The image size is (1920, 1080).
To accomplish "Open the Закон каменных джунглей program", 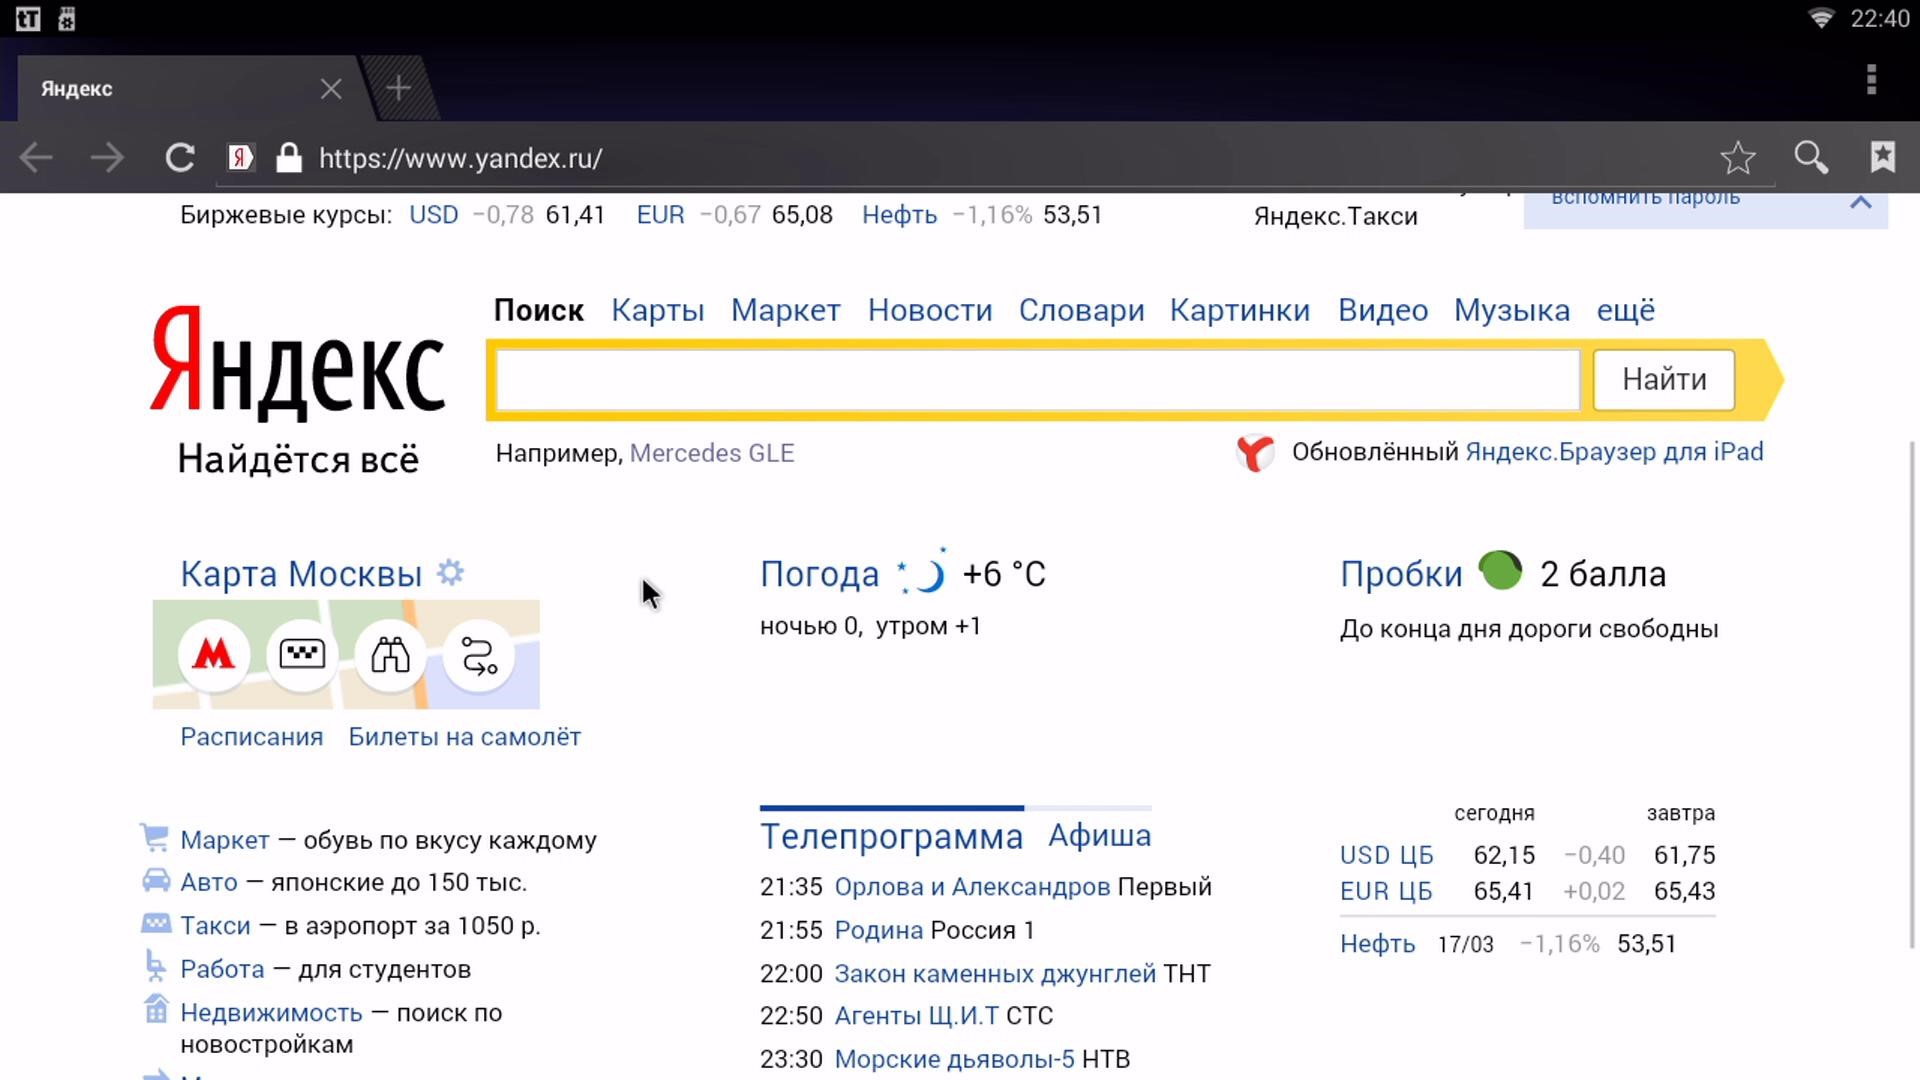I will tap(995, 974).
